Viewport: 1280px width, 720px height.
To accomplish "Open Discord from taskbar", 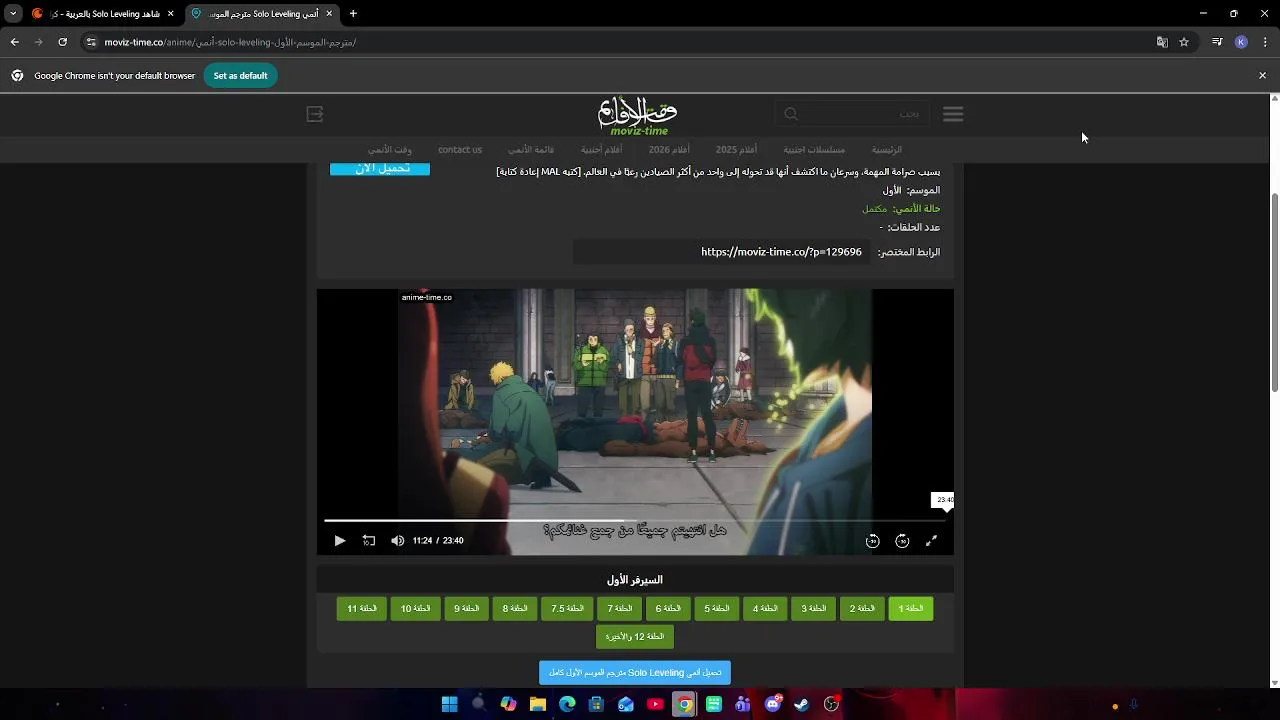I will point(773,704).
